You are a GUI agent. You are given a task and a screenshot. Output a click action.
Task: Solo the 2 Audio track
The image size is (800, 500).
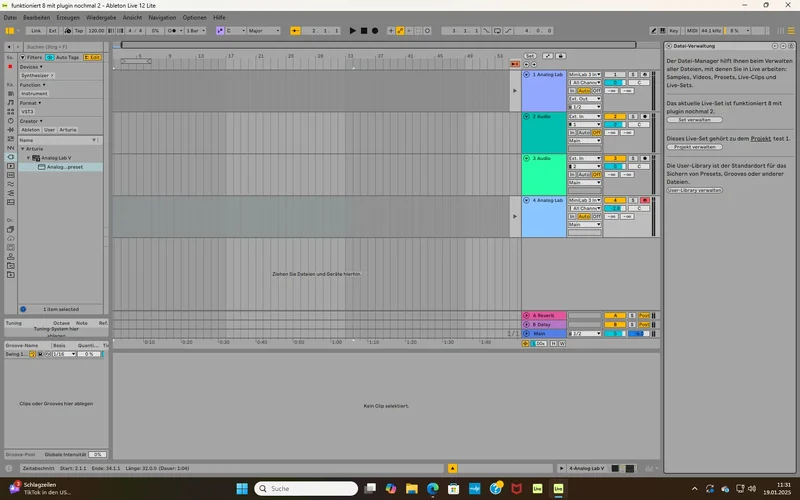pyautogui.click(x=633, y=116)
